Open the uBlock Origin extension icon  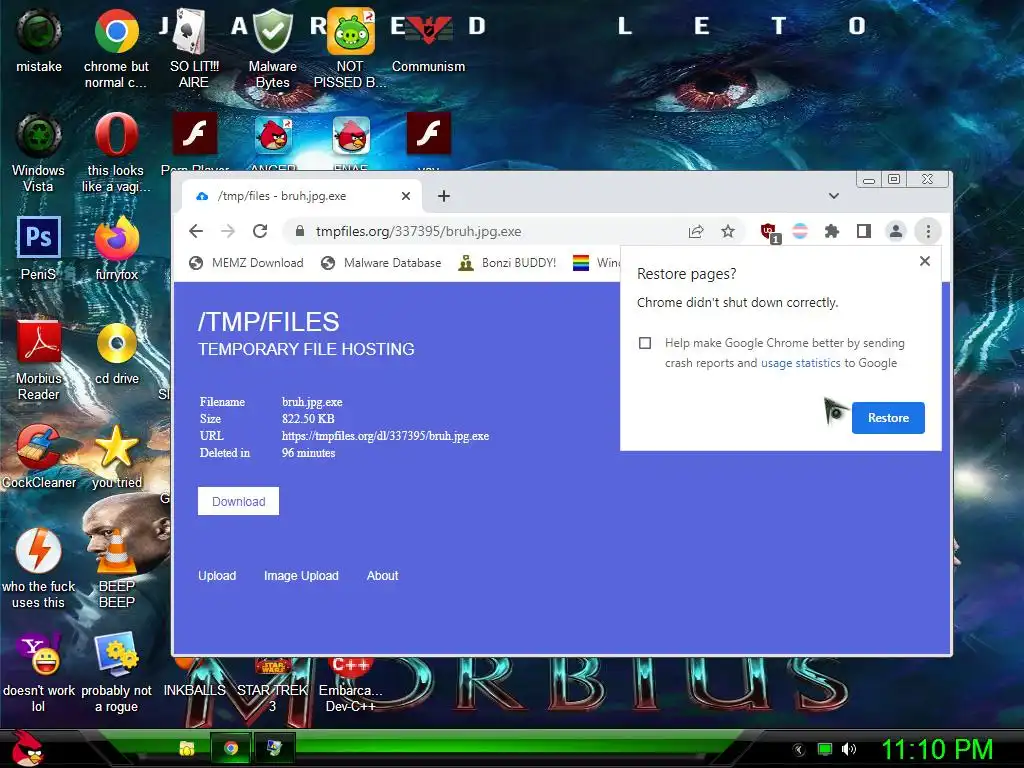(x=769, y=232)
